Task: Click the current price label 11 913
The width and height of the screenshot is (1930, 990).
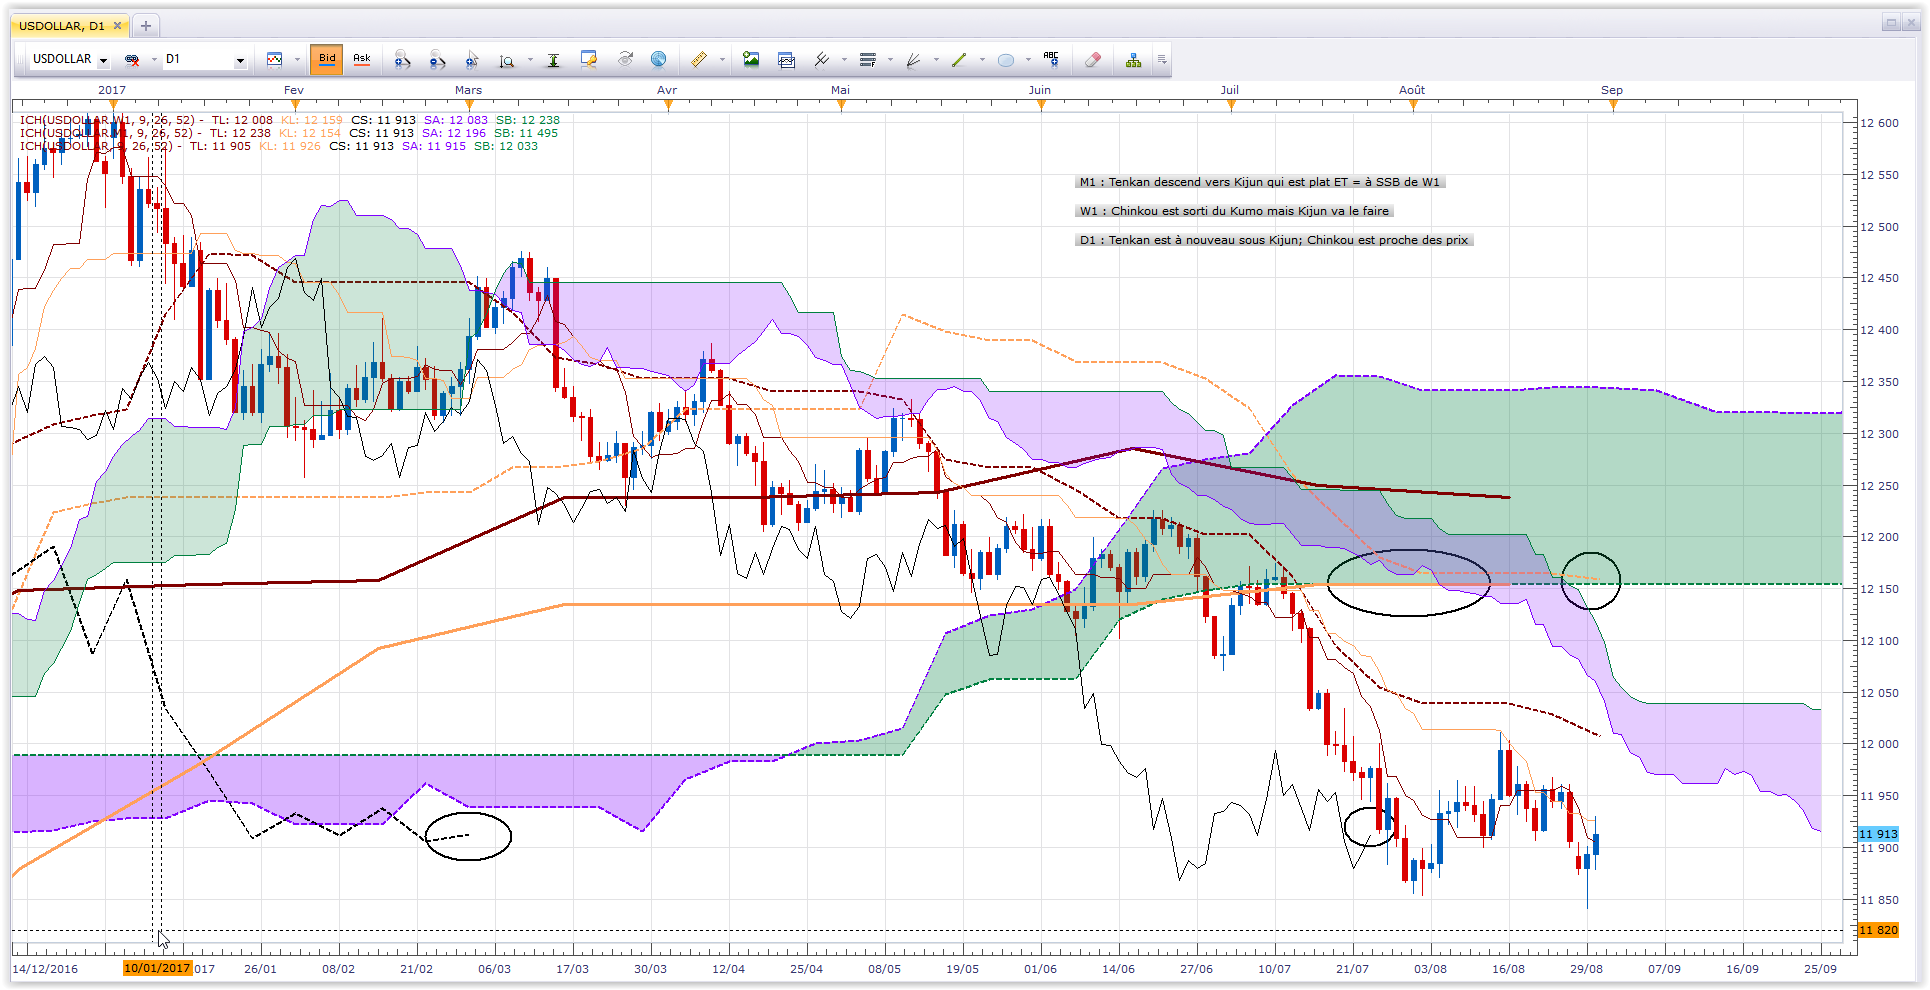Action: [x=1878, y=834]
